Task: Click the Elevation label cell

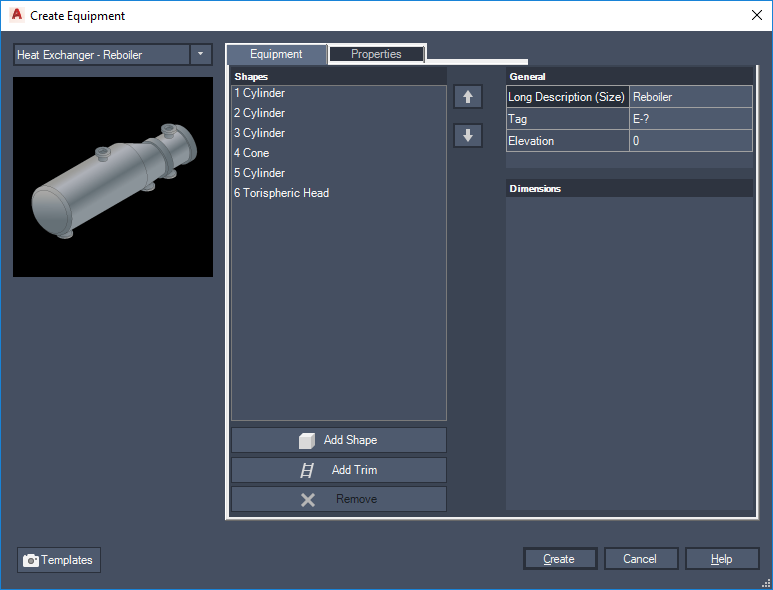Action: click(567, 140)
